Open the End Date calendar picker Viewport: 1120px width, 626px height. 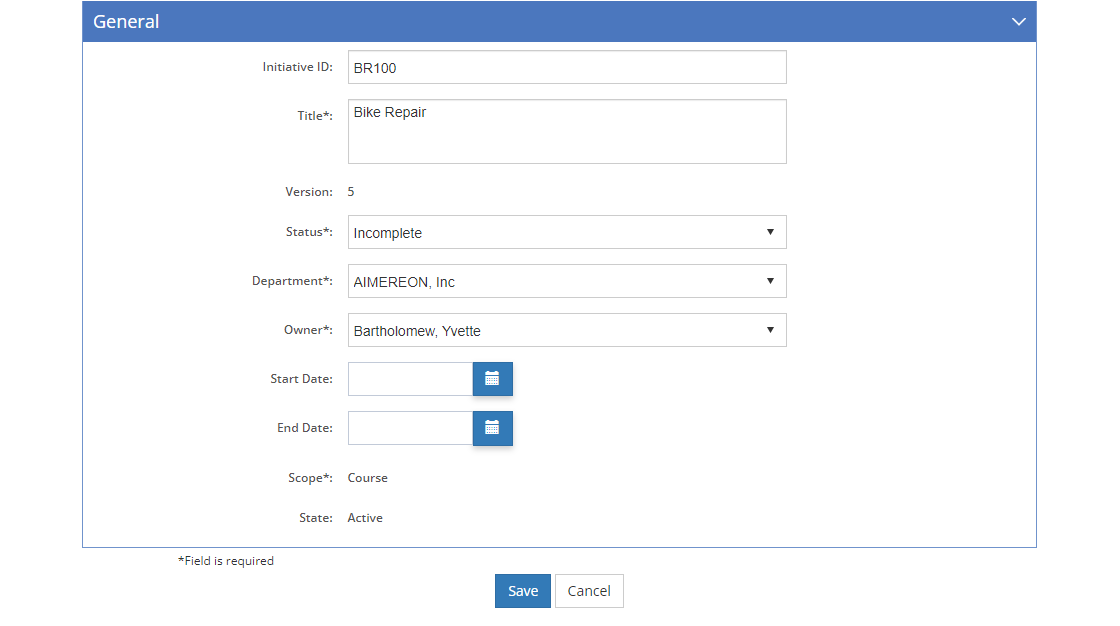coord(492,428)
